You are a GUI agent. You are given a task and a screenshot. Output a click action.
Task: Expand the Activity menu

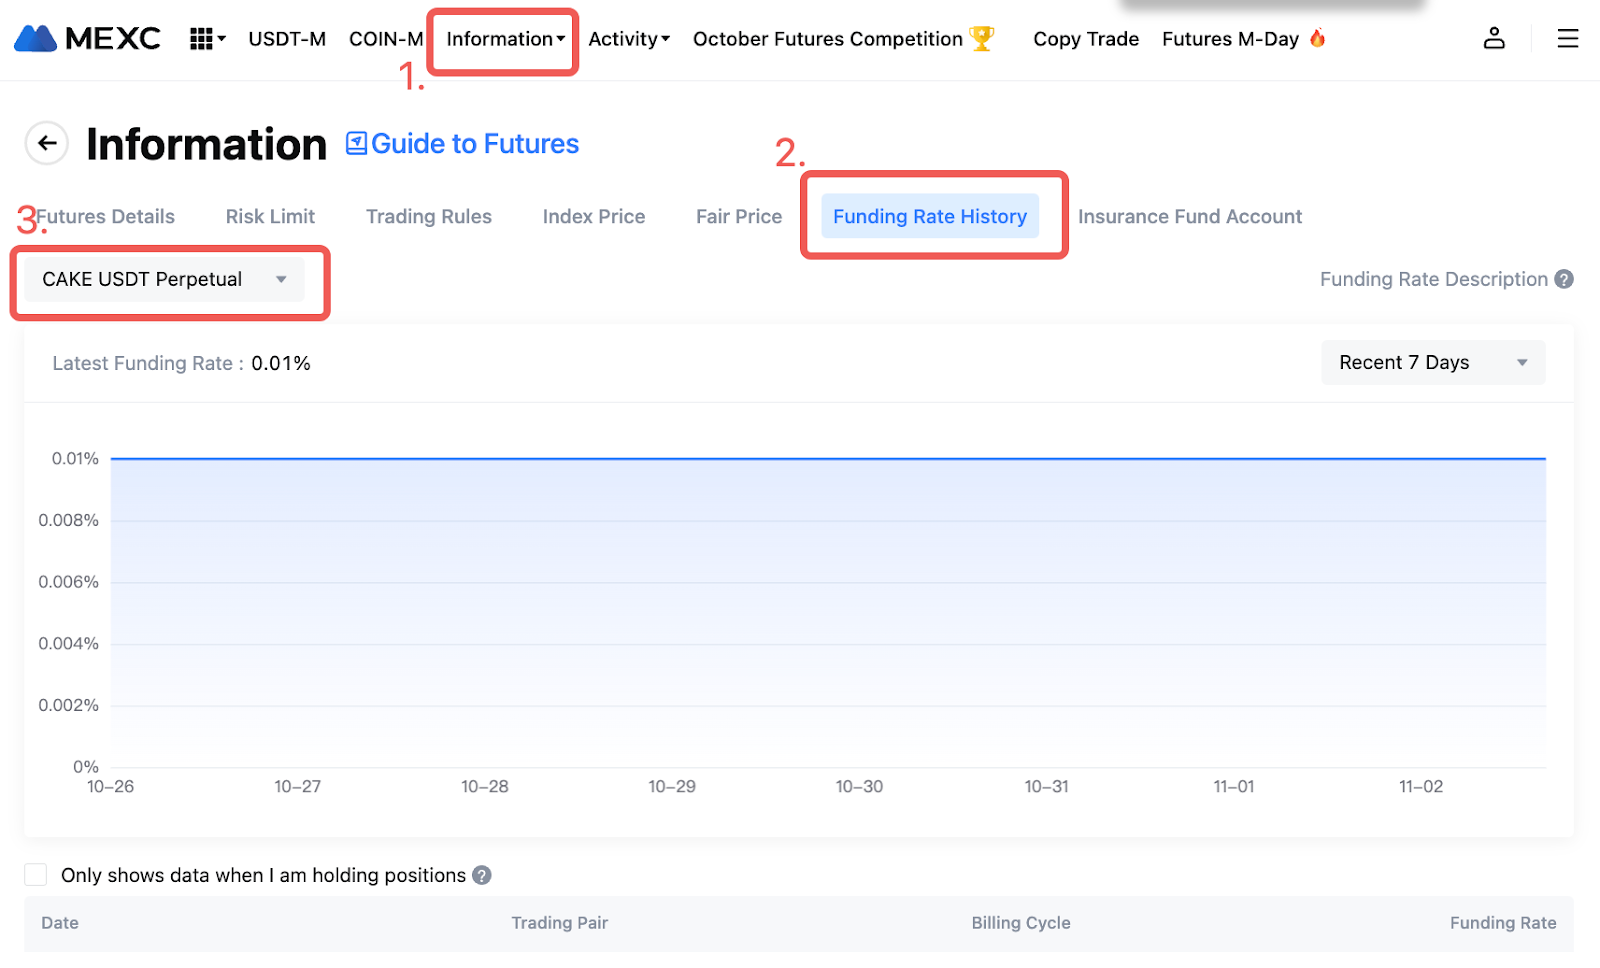[x=628, y=39]
